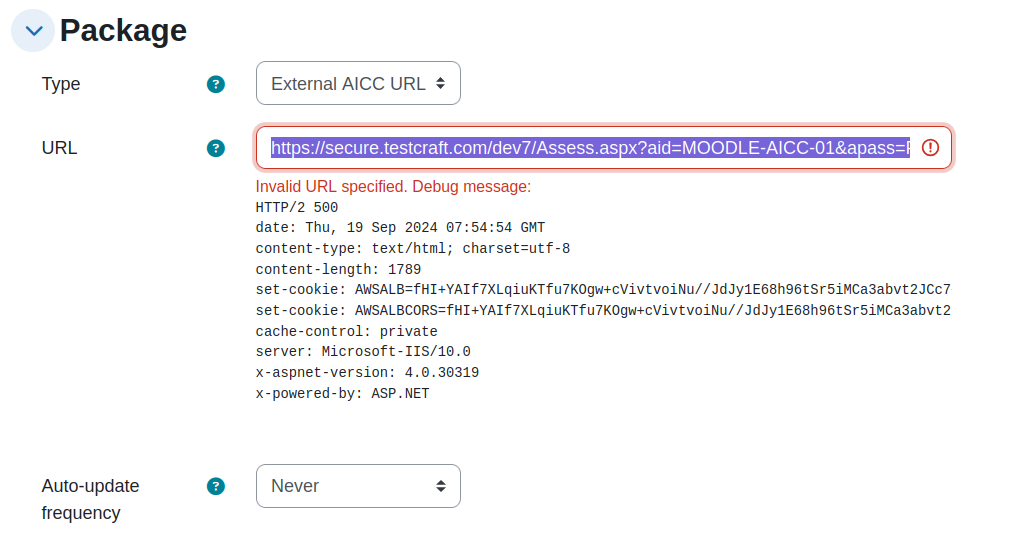Open help for the URL field

tap(216, 149)
